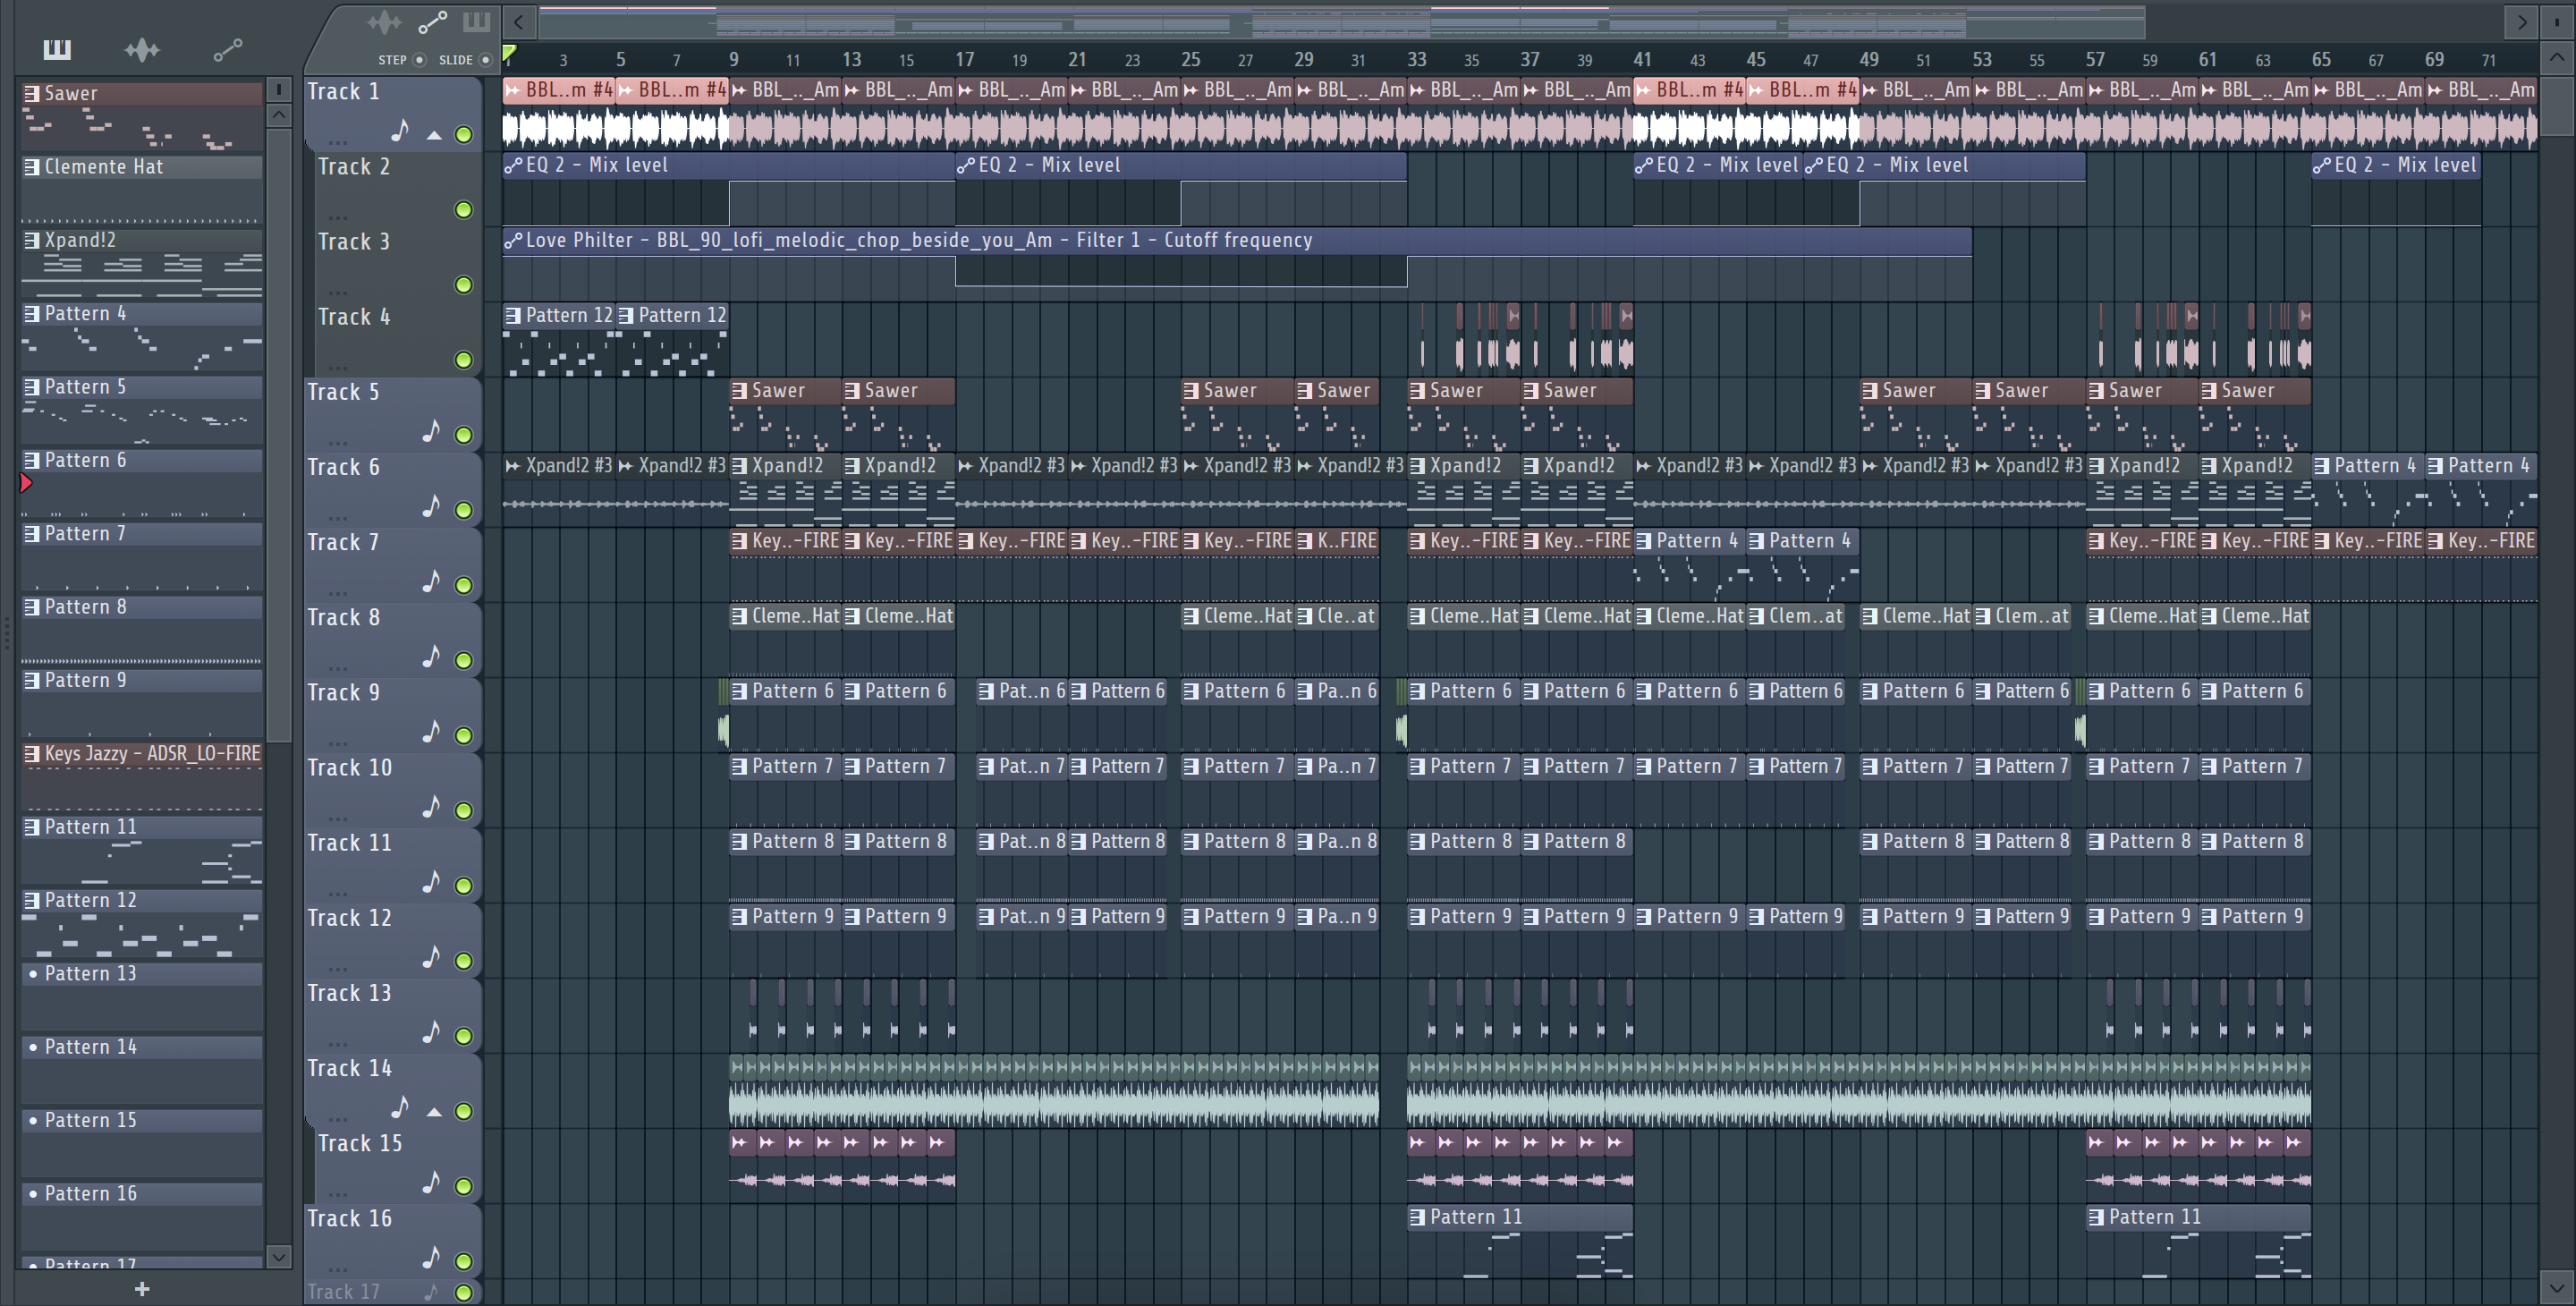Click bar 33 on the timeline ruler
2576x1306 pixels.
1417,59
